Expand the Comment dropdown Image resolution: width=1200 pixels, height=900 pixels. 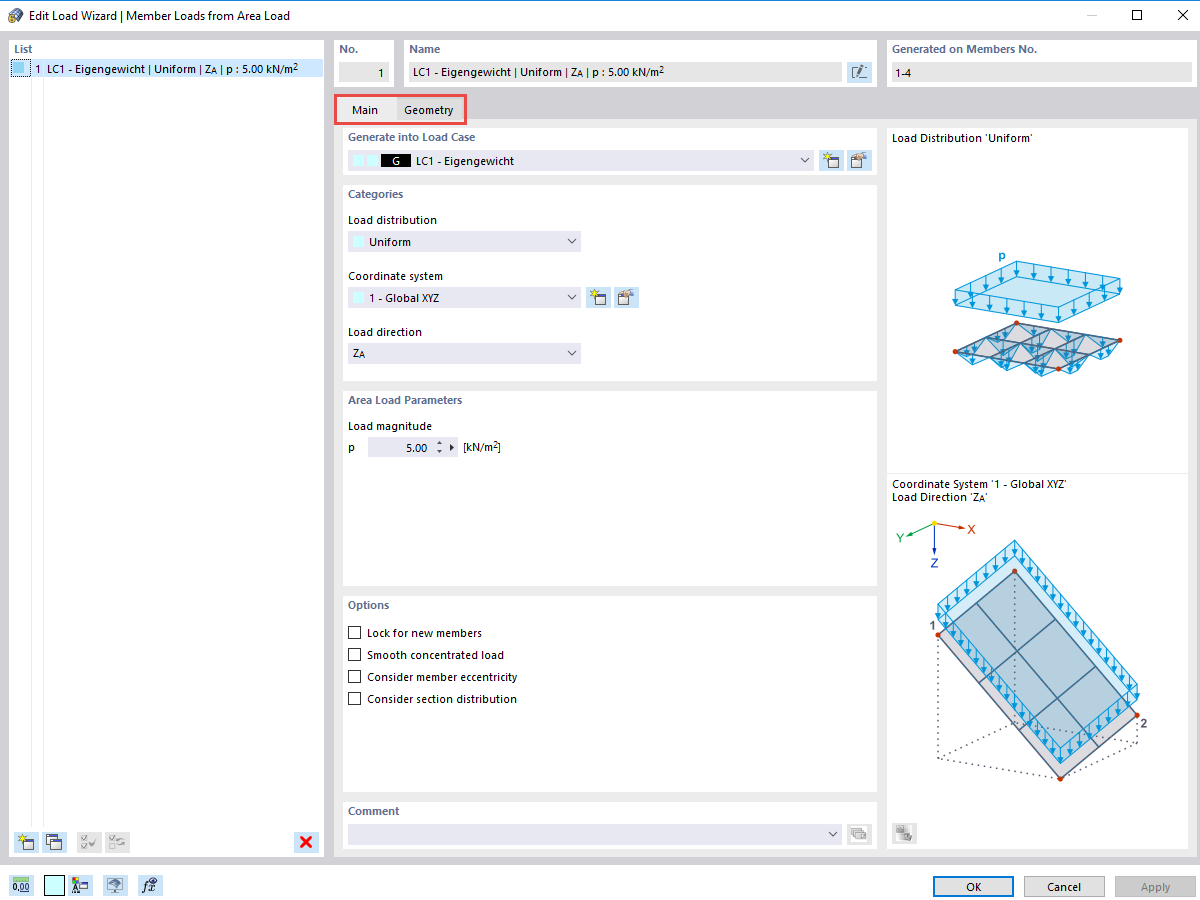coord(833,833)
